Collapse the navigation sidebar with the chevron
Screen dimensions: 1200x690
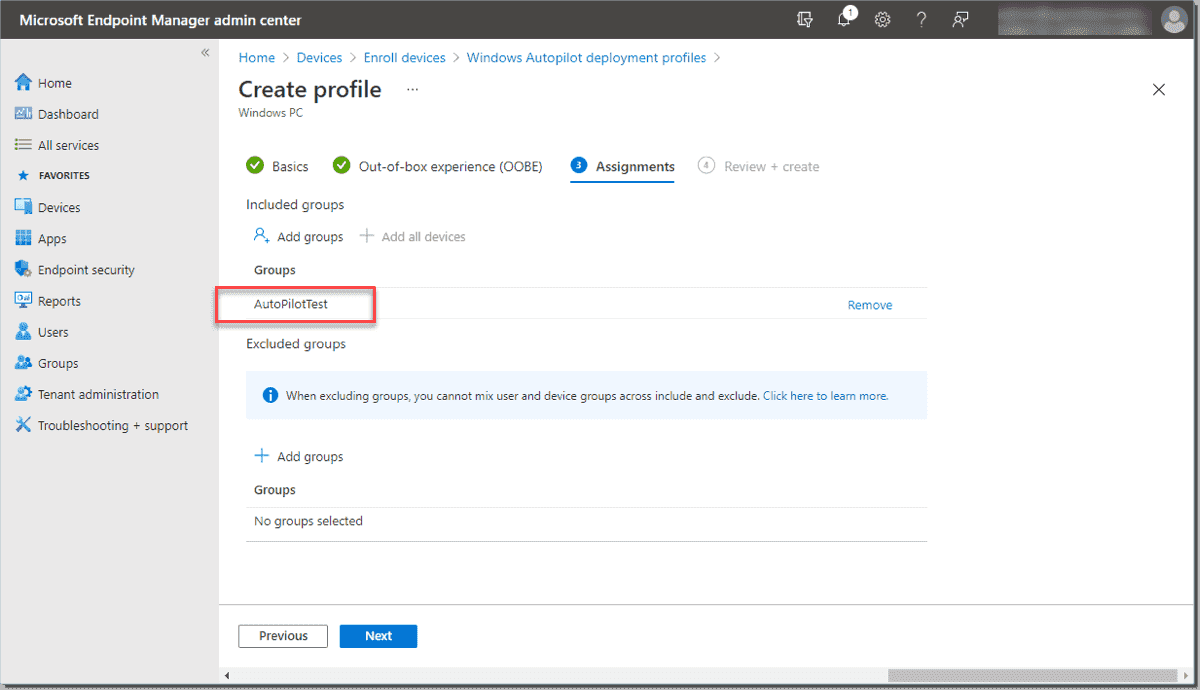(205, 52)
